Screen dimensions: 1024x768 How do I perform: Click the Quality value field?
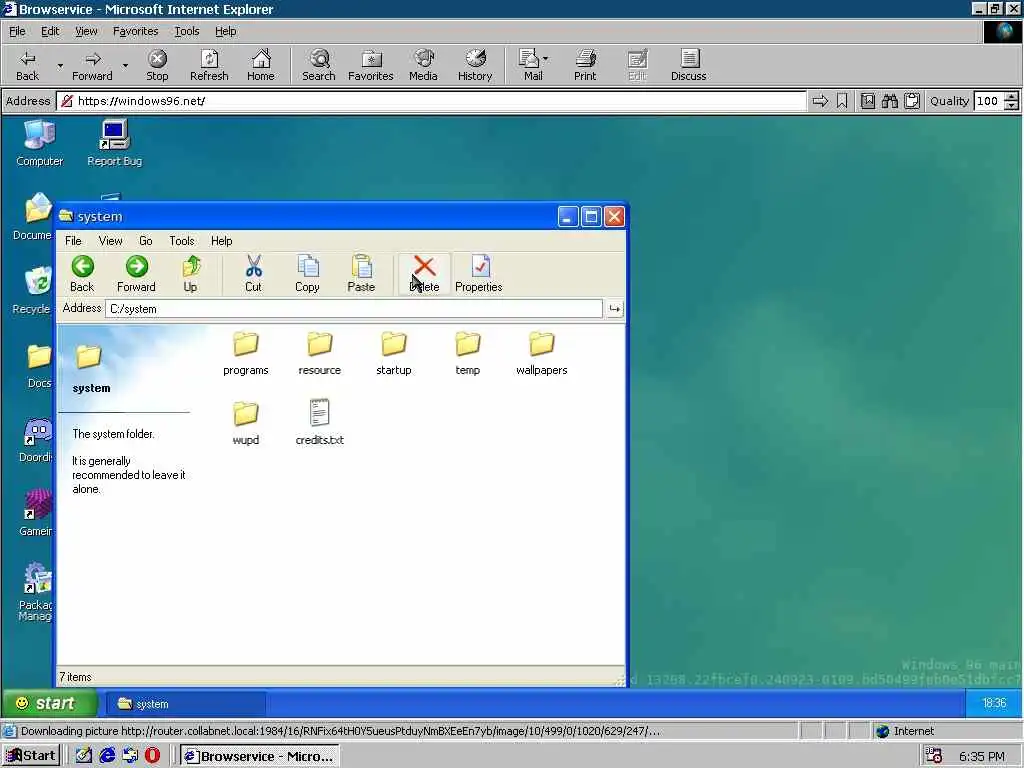pos(988,101)
